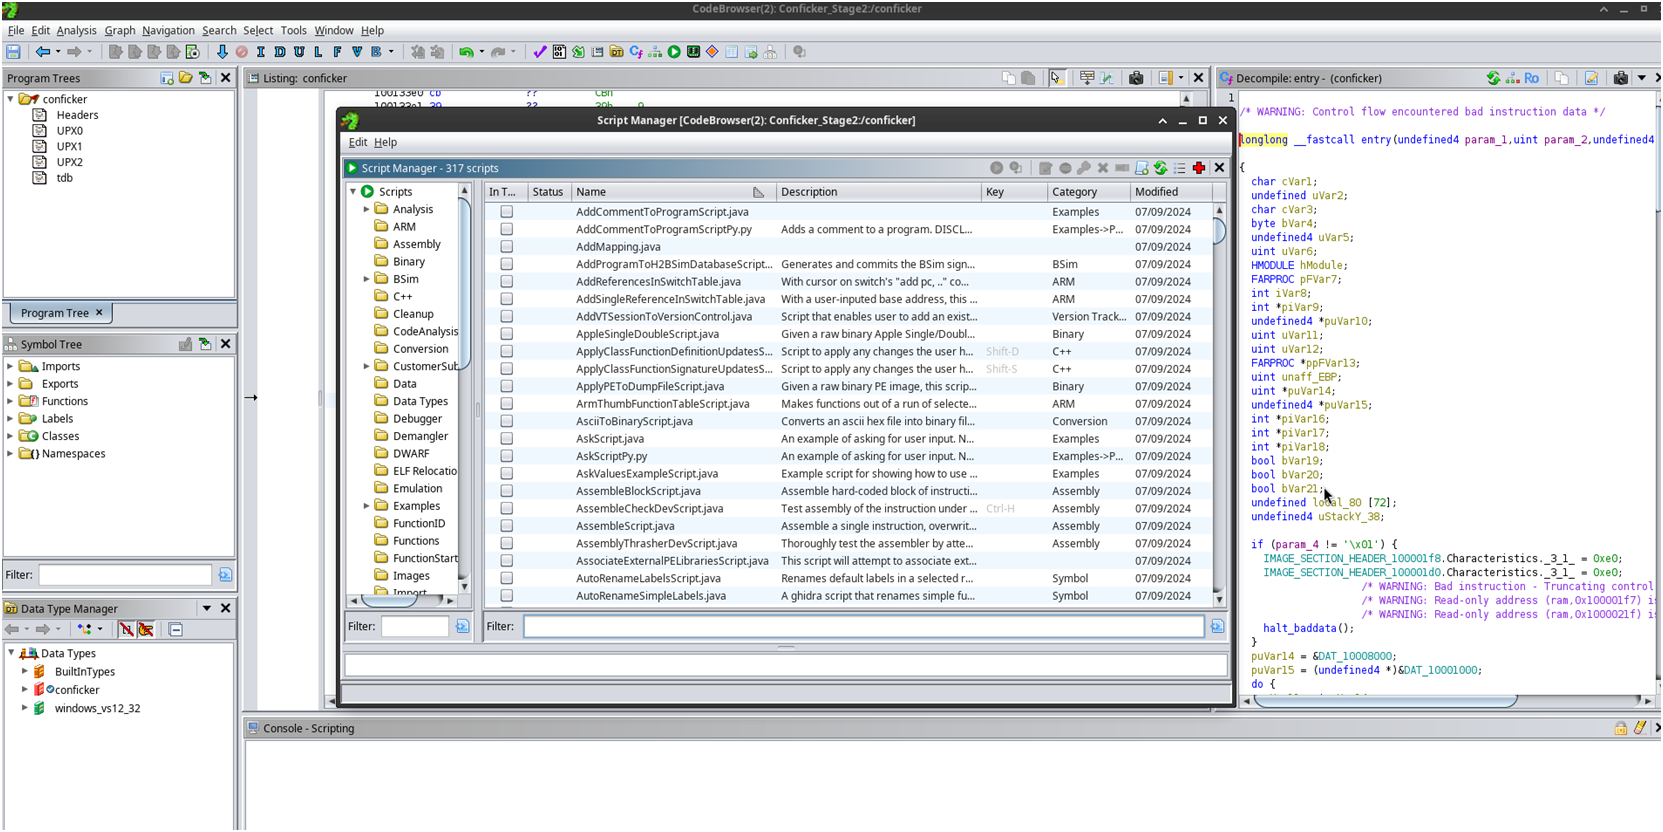Image resolution: width=1663 pixels, height=832 pixels.
Task: Sort scripts by Modified column header
Action: [1170, 192]
